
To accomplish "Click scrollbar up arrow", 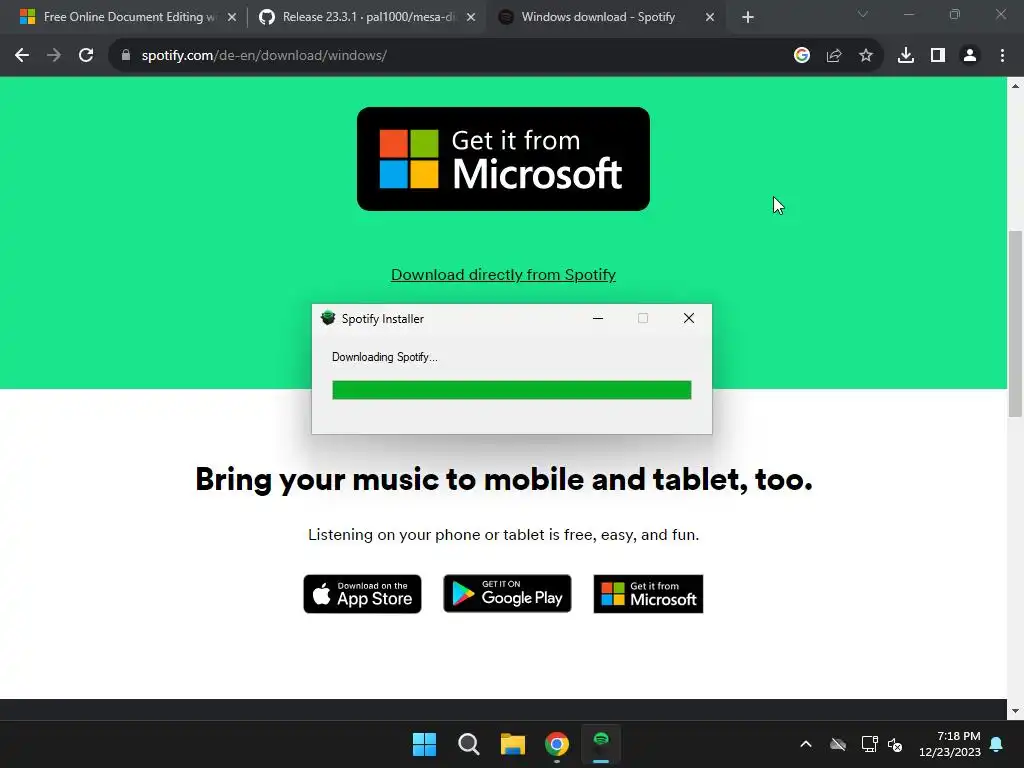I will [1015, 86].
